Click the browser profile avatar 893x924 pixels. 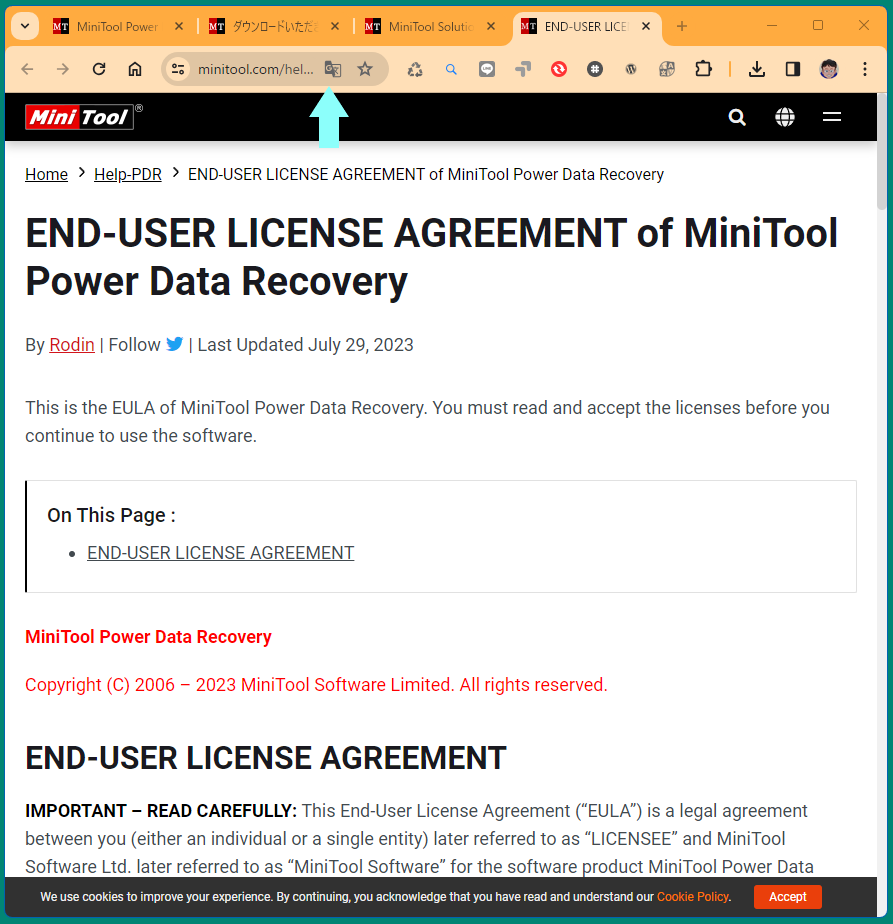(829, 69)
